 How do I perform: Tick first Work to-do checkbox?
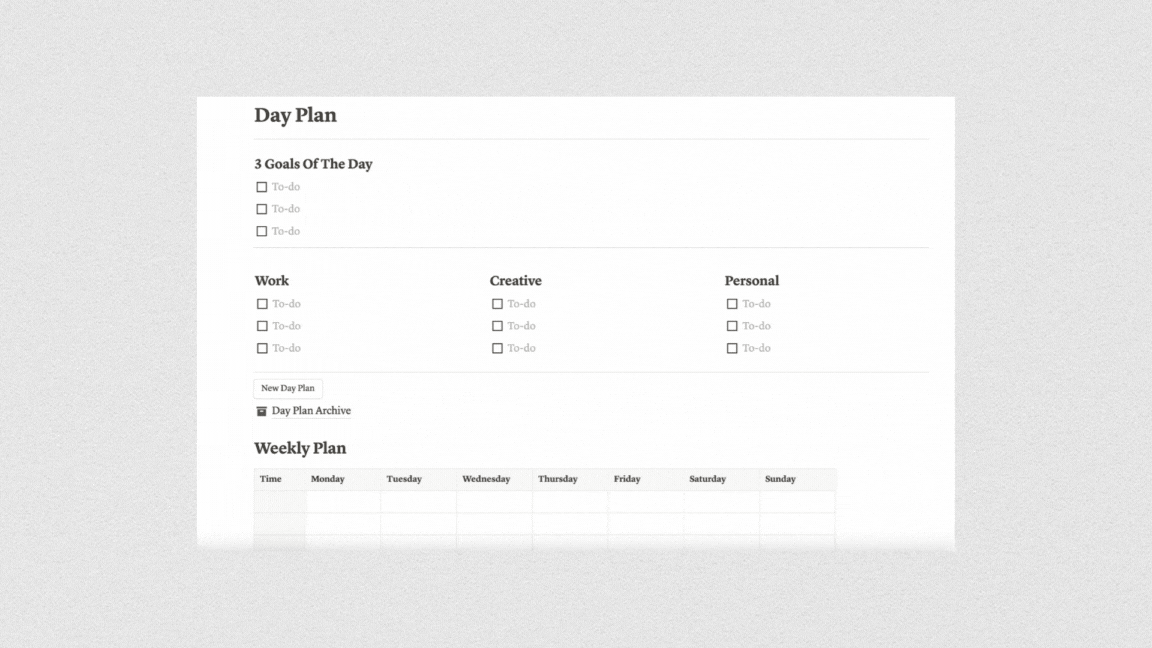(262, 304)
